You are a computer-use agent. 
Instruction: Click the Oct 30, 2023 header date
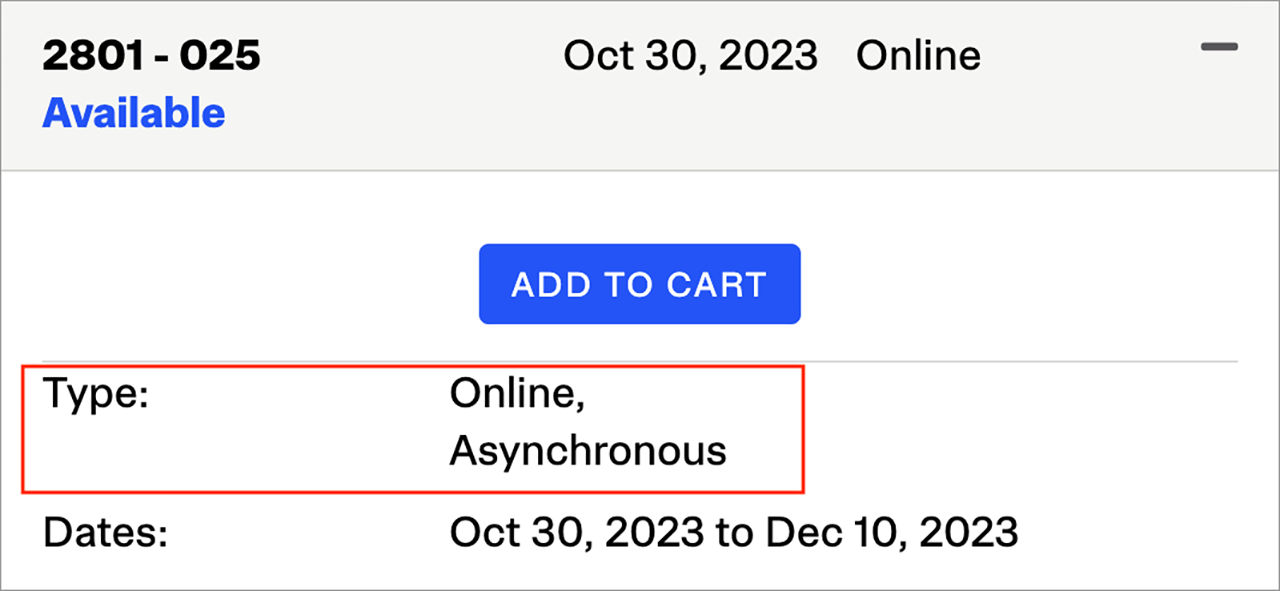point(690,56)
